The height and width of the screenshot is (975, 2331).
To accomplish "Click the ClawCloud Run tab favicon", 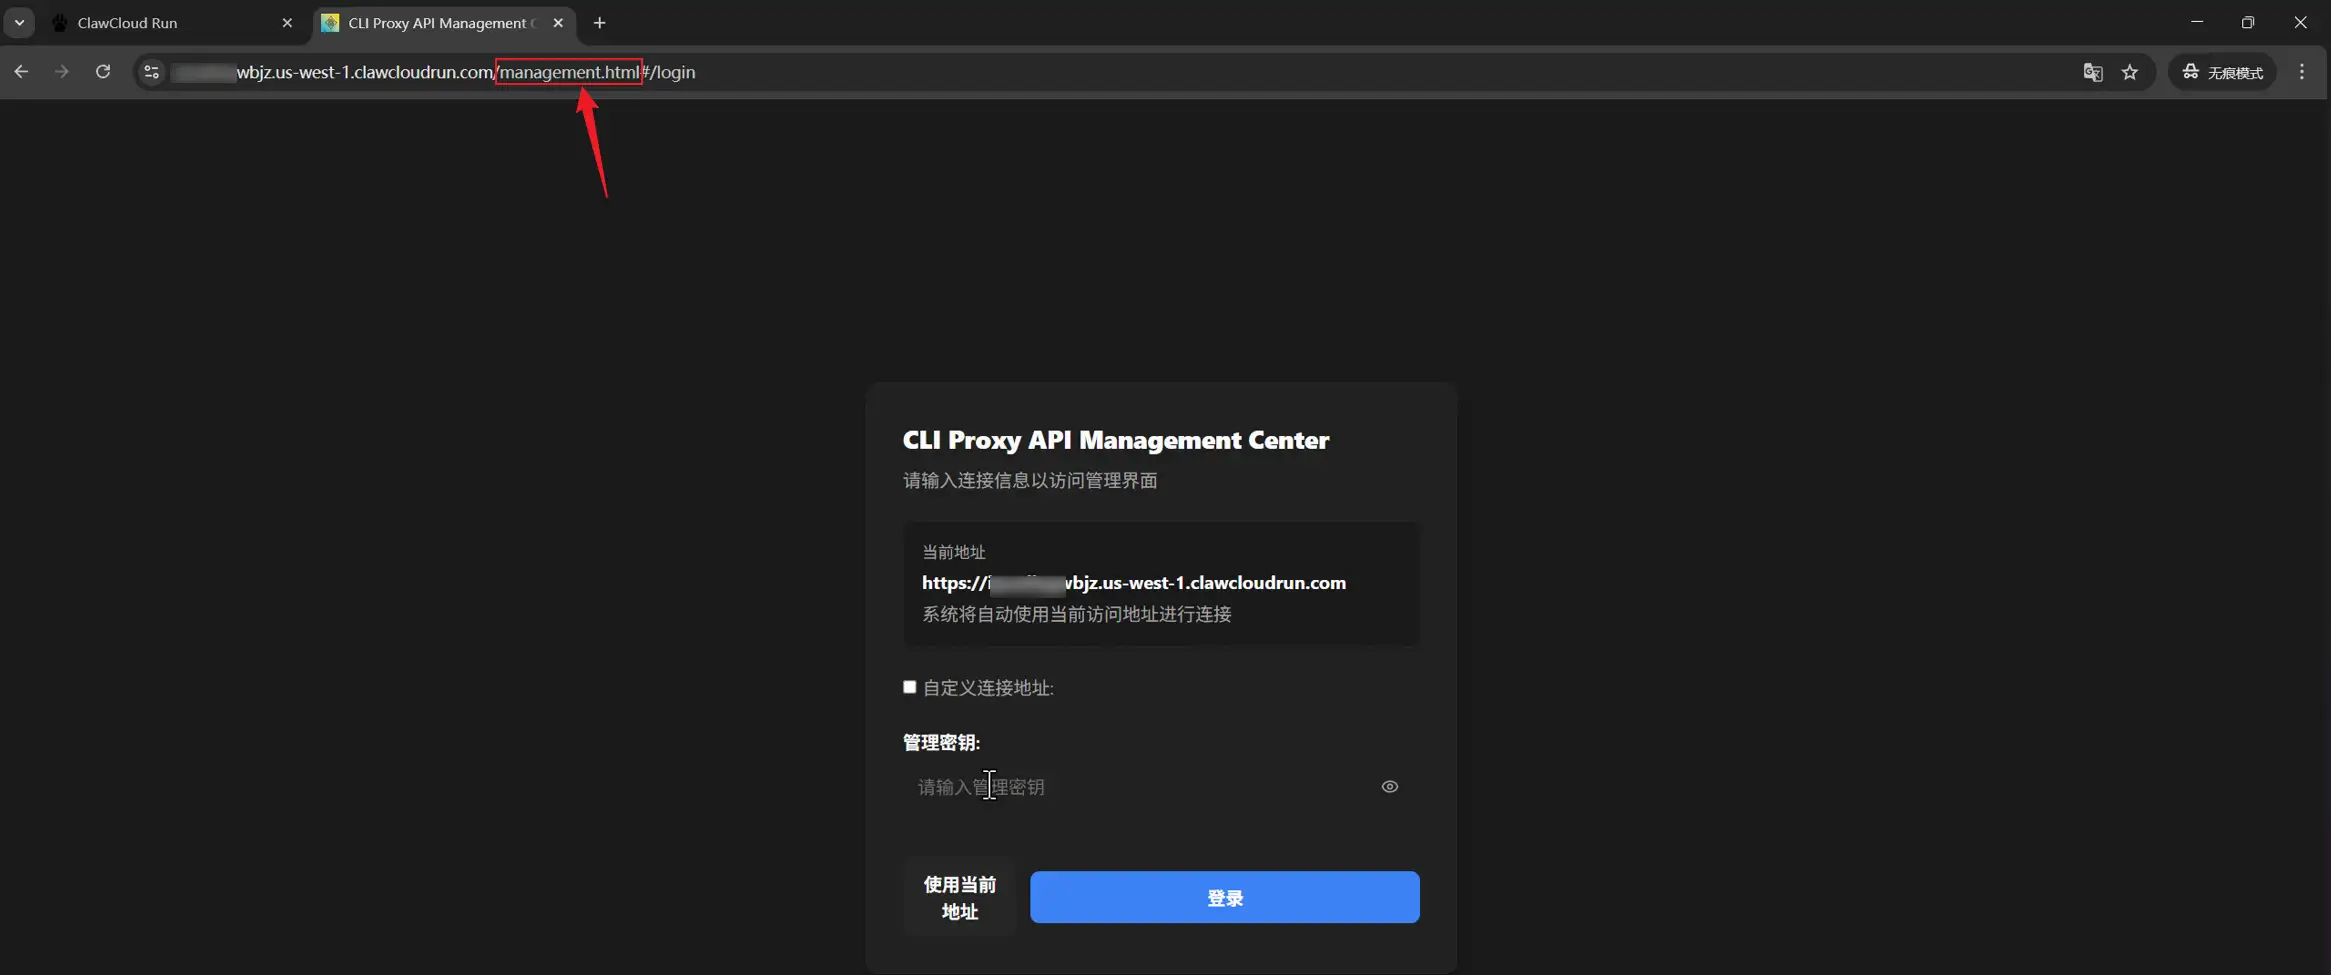I will [60, 22].
